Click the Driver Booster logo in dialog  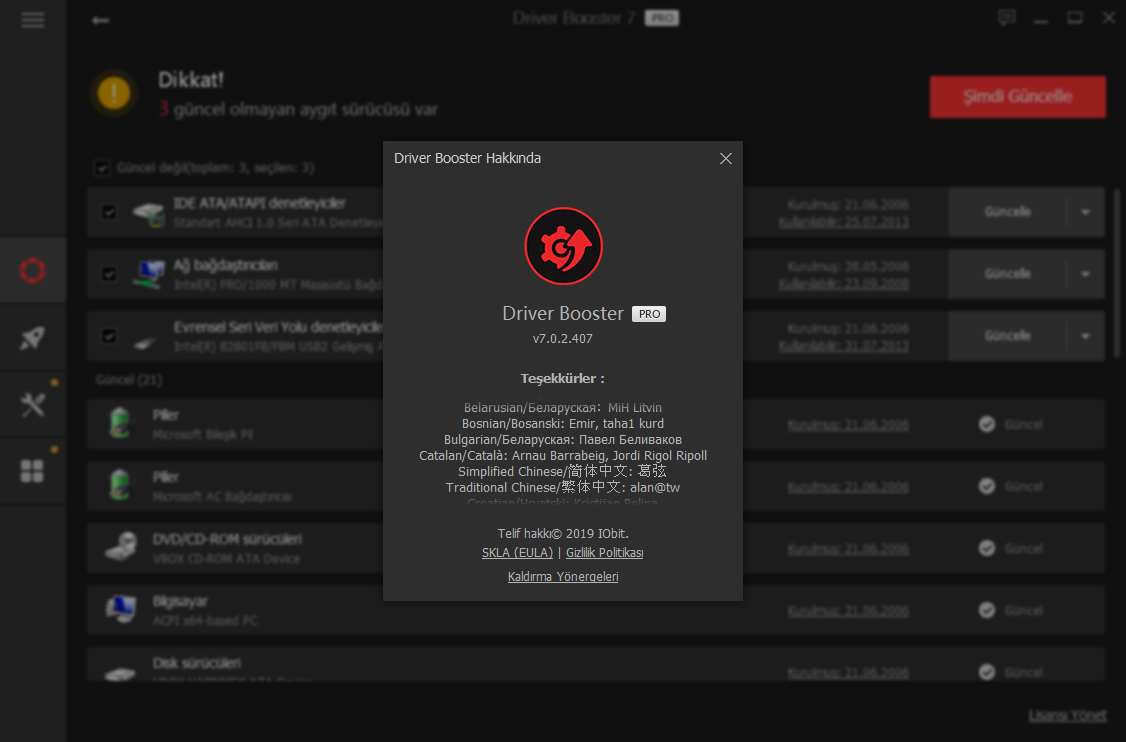click(x=563, y=246)
